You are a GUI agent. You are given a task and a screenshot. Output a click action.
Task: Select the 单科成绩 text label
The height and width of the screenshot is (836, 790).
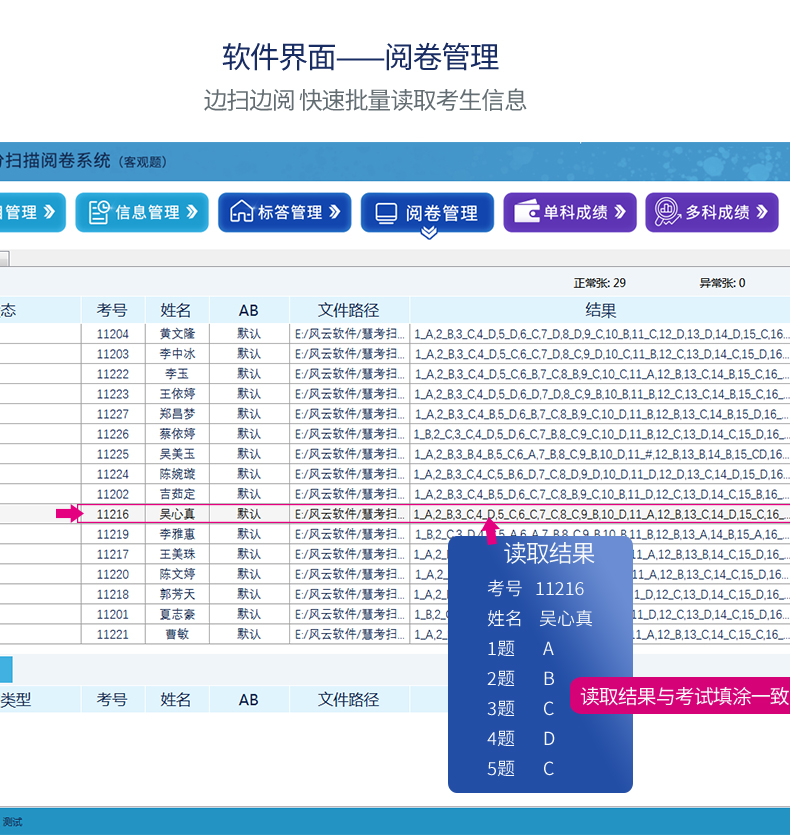575,212
